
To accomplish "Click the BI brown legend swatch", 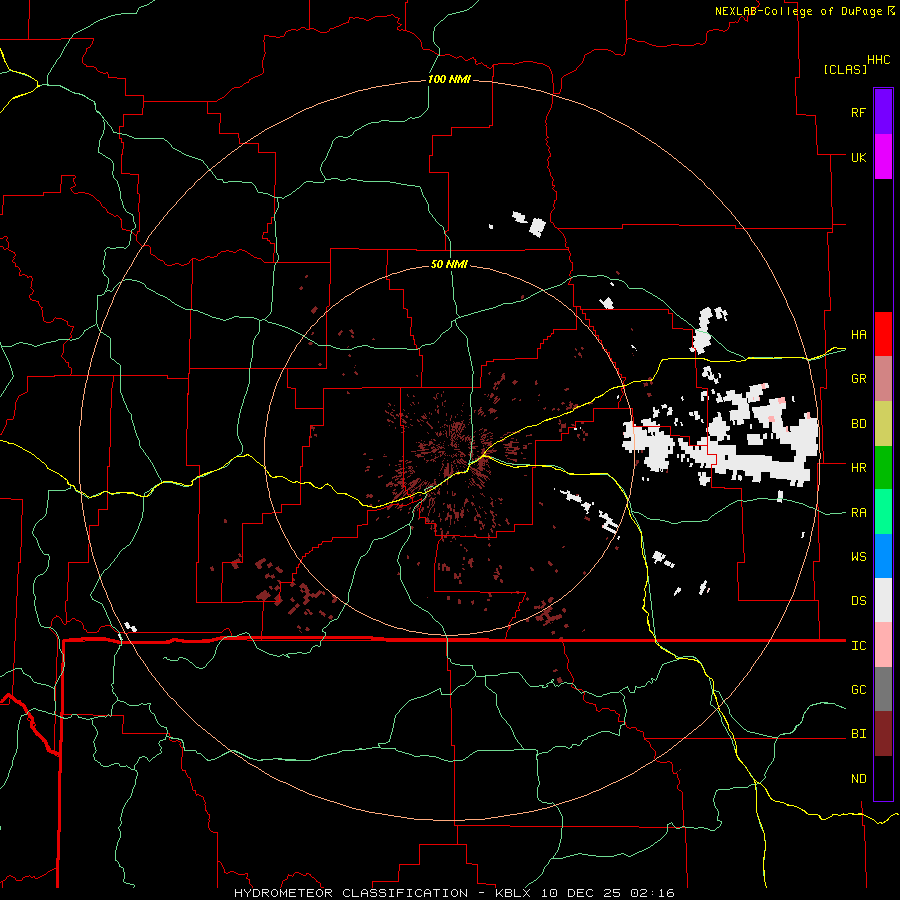I will pos(883,734).
